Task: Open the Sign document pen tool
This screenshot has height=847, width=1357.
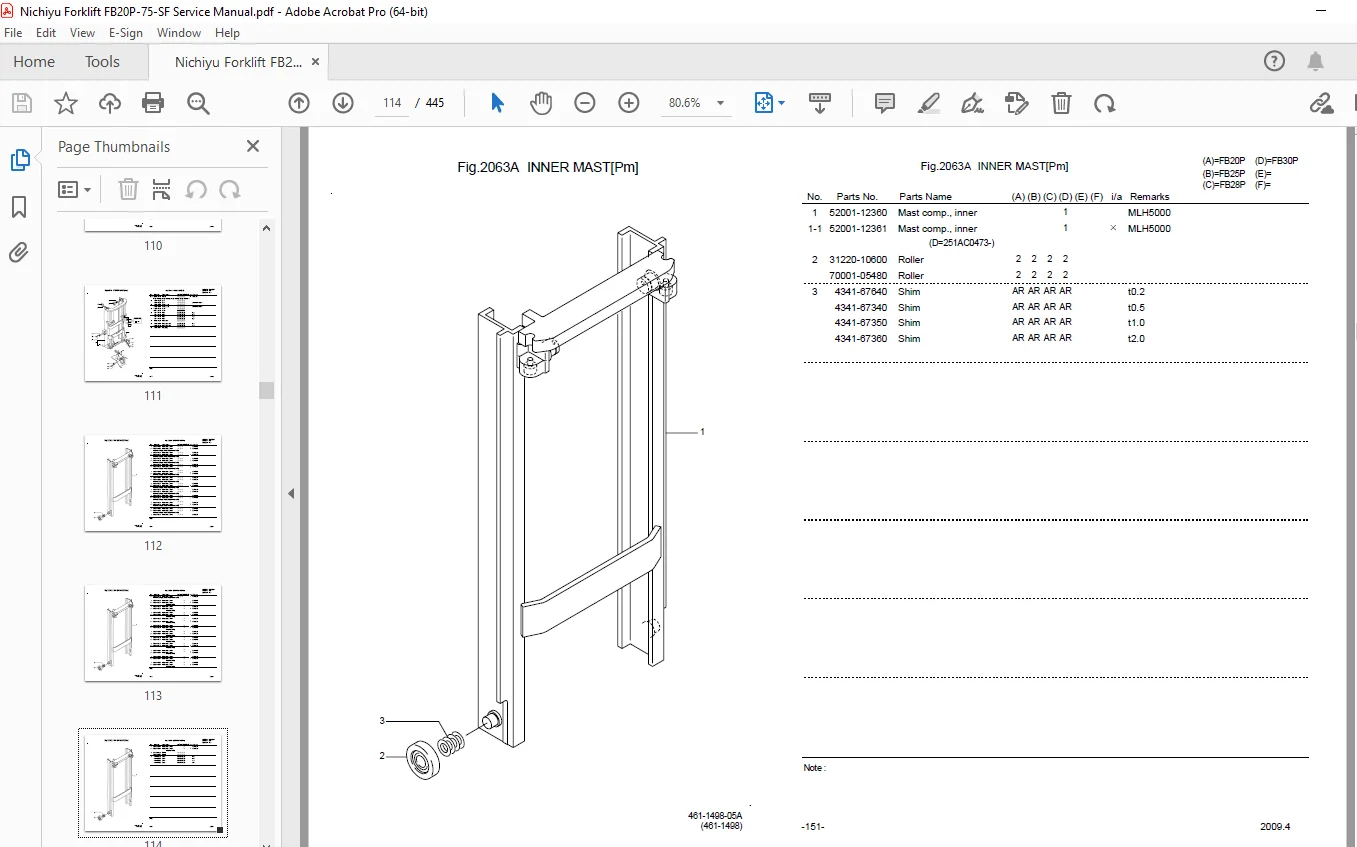Action: point(972,103)
